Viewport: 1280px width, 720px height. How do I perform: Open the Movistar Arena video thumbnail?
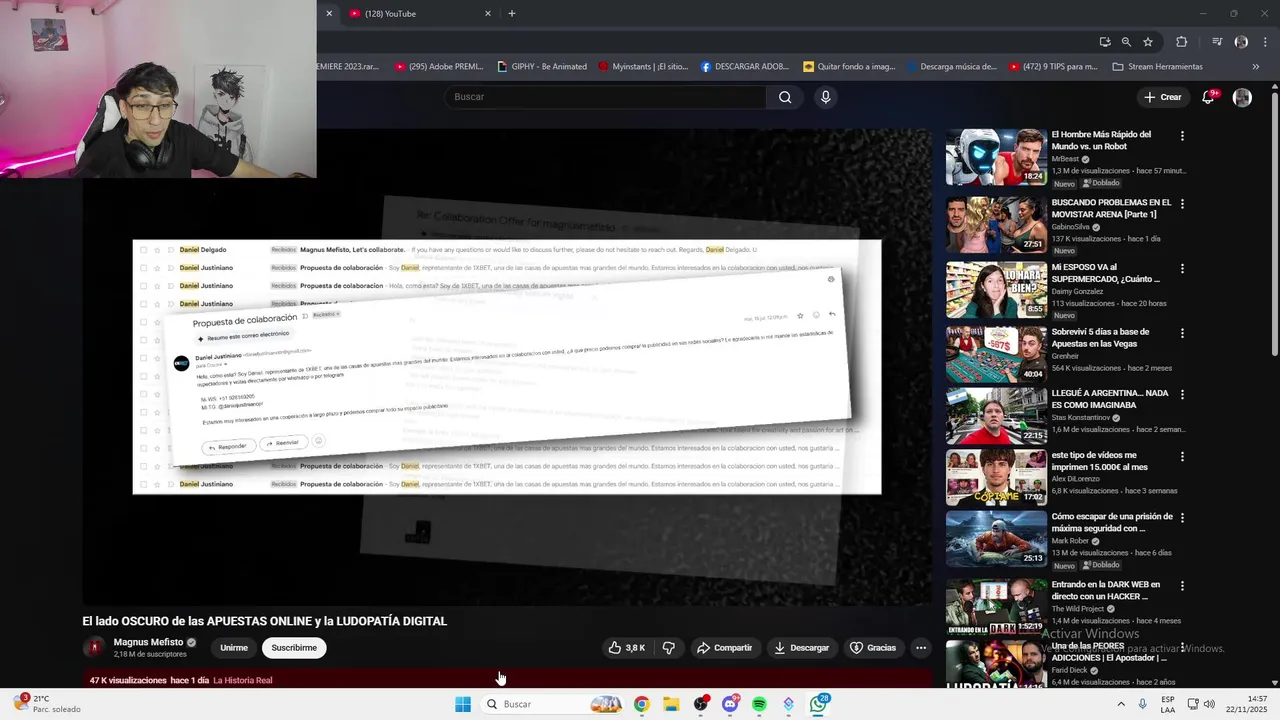tap(996, 225)
